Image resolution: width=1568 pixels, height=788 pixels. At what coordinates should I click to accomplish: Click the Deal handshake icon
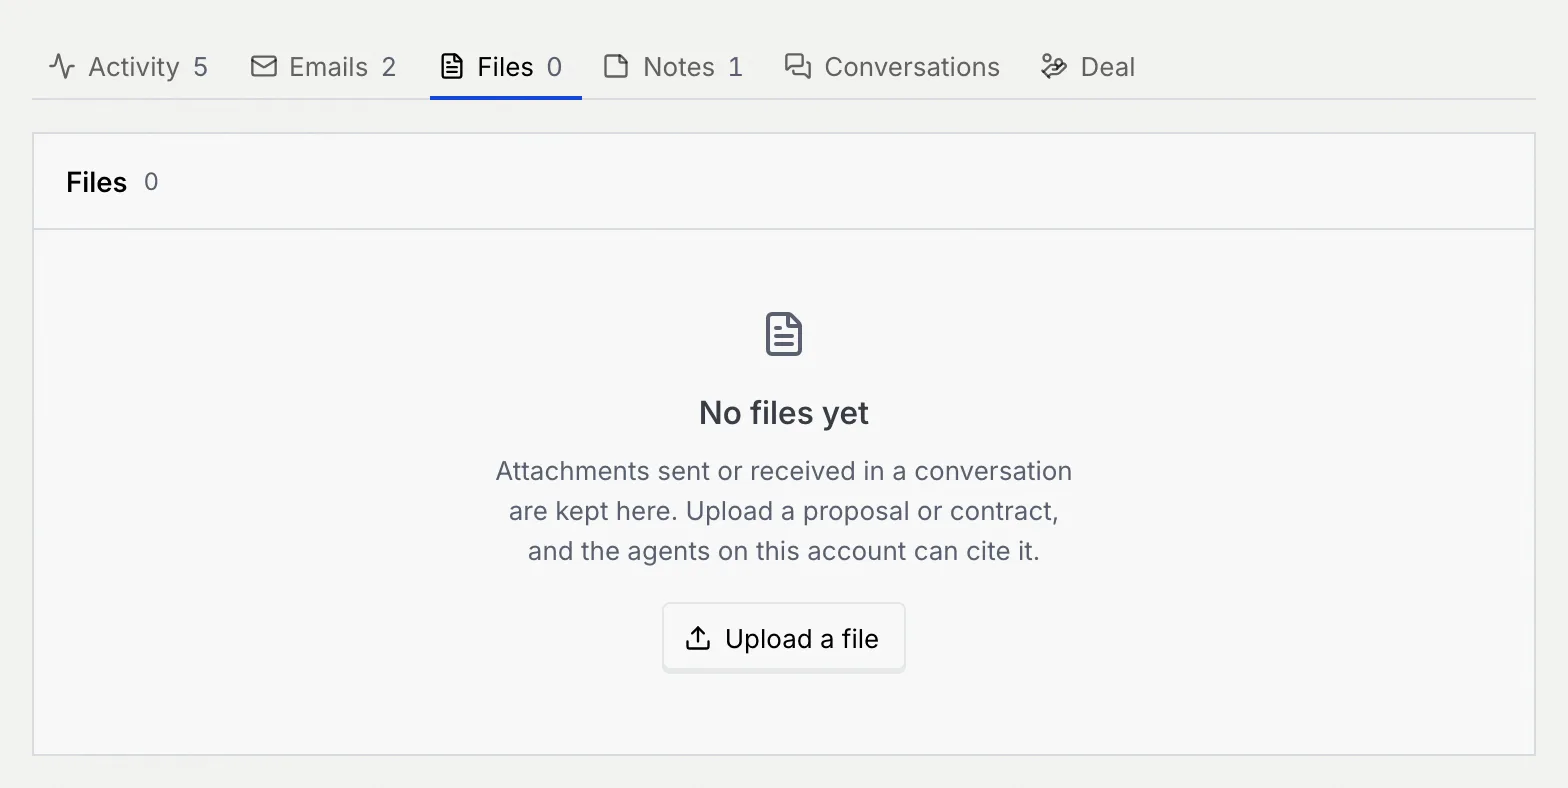click(1054, 67)
